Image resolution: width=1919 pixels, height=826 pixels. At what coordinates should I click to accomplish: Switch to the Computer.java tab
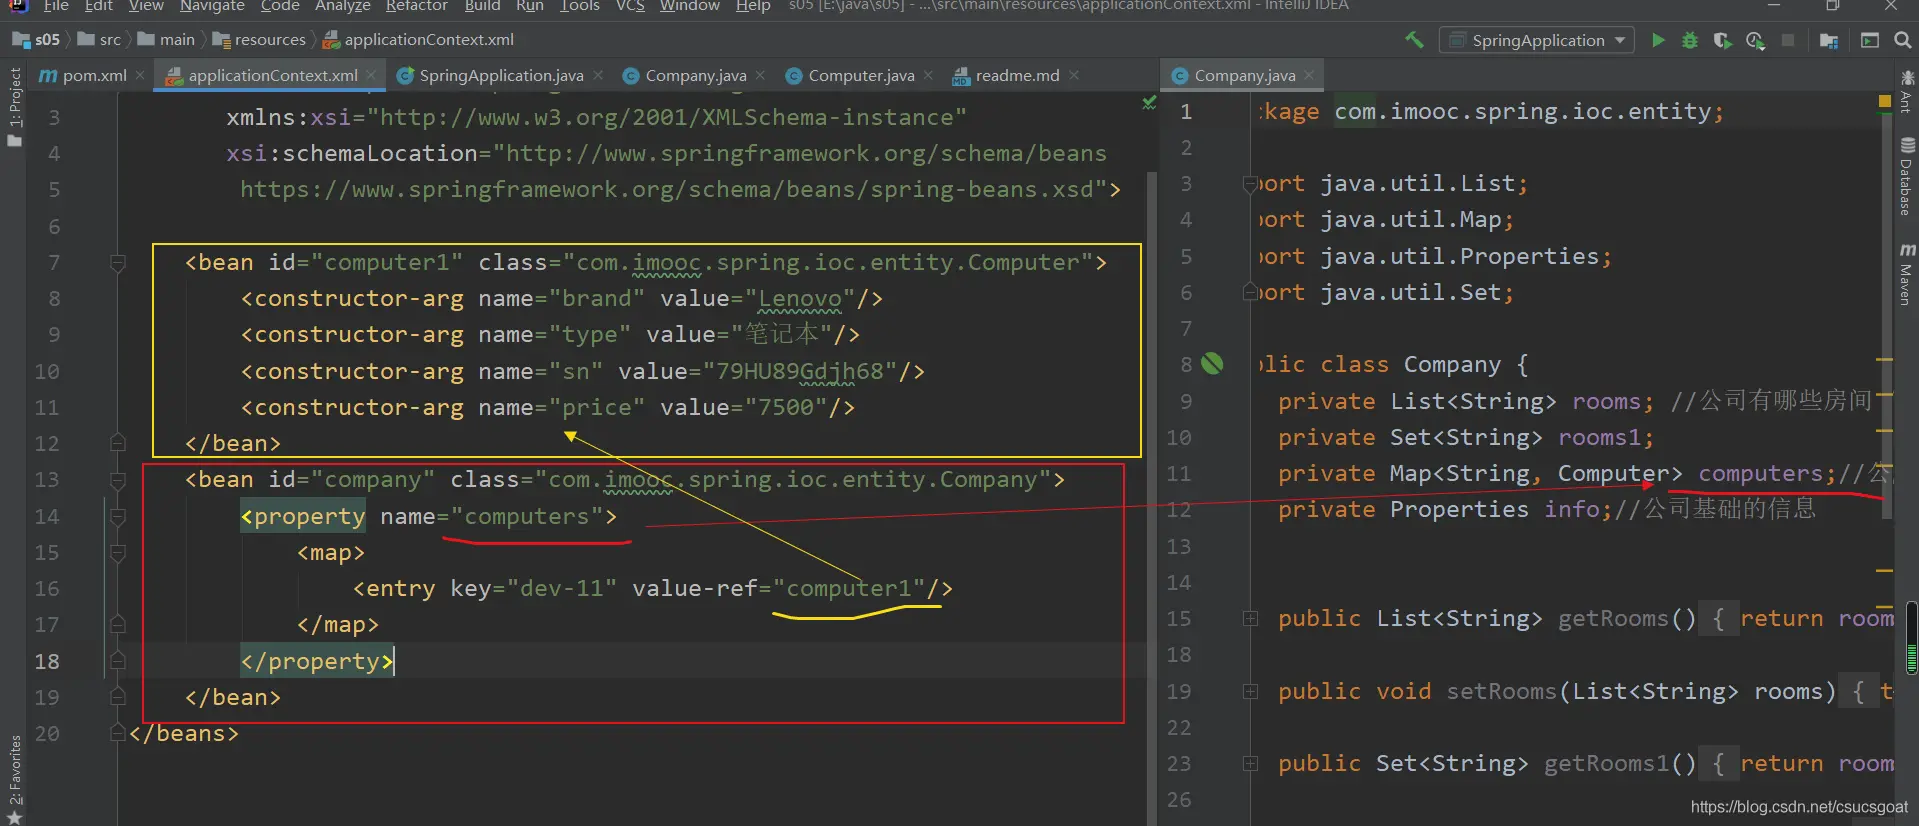click(x=860, y=76)
